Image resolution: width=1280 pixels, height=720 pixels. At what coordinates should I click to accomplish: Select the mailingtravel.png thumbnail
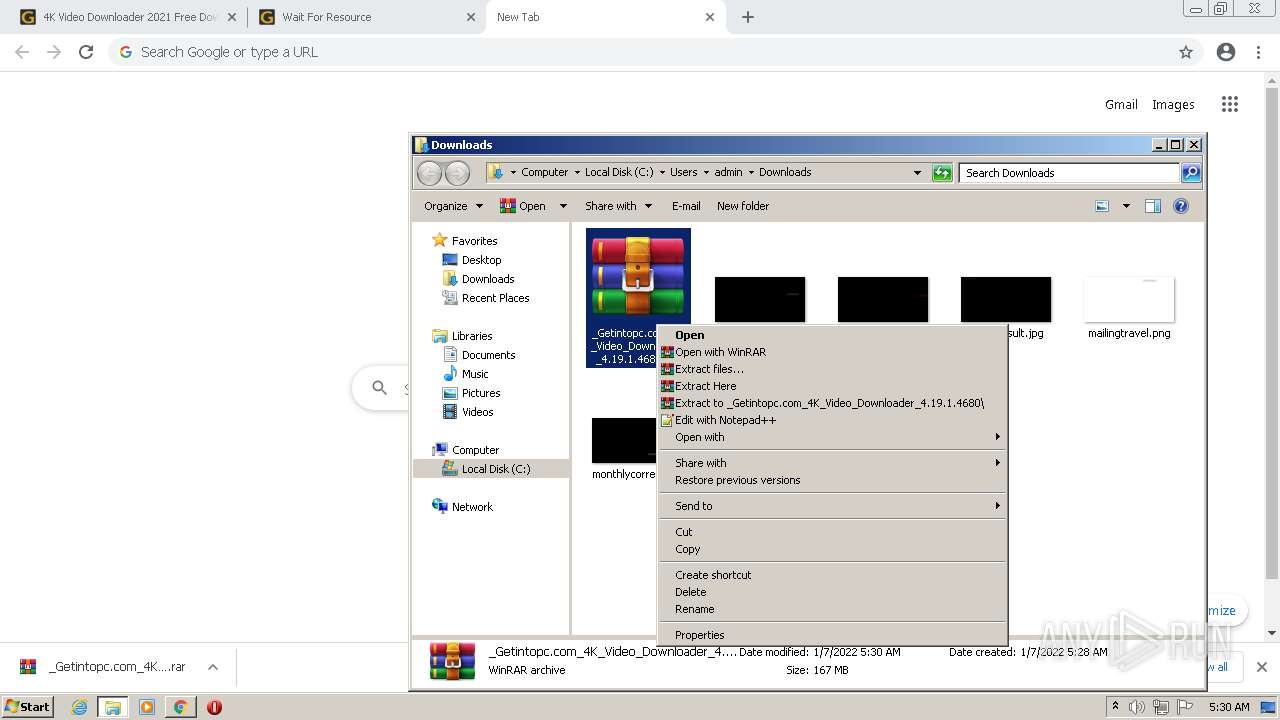pos(1129,300)
